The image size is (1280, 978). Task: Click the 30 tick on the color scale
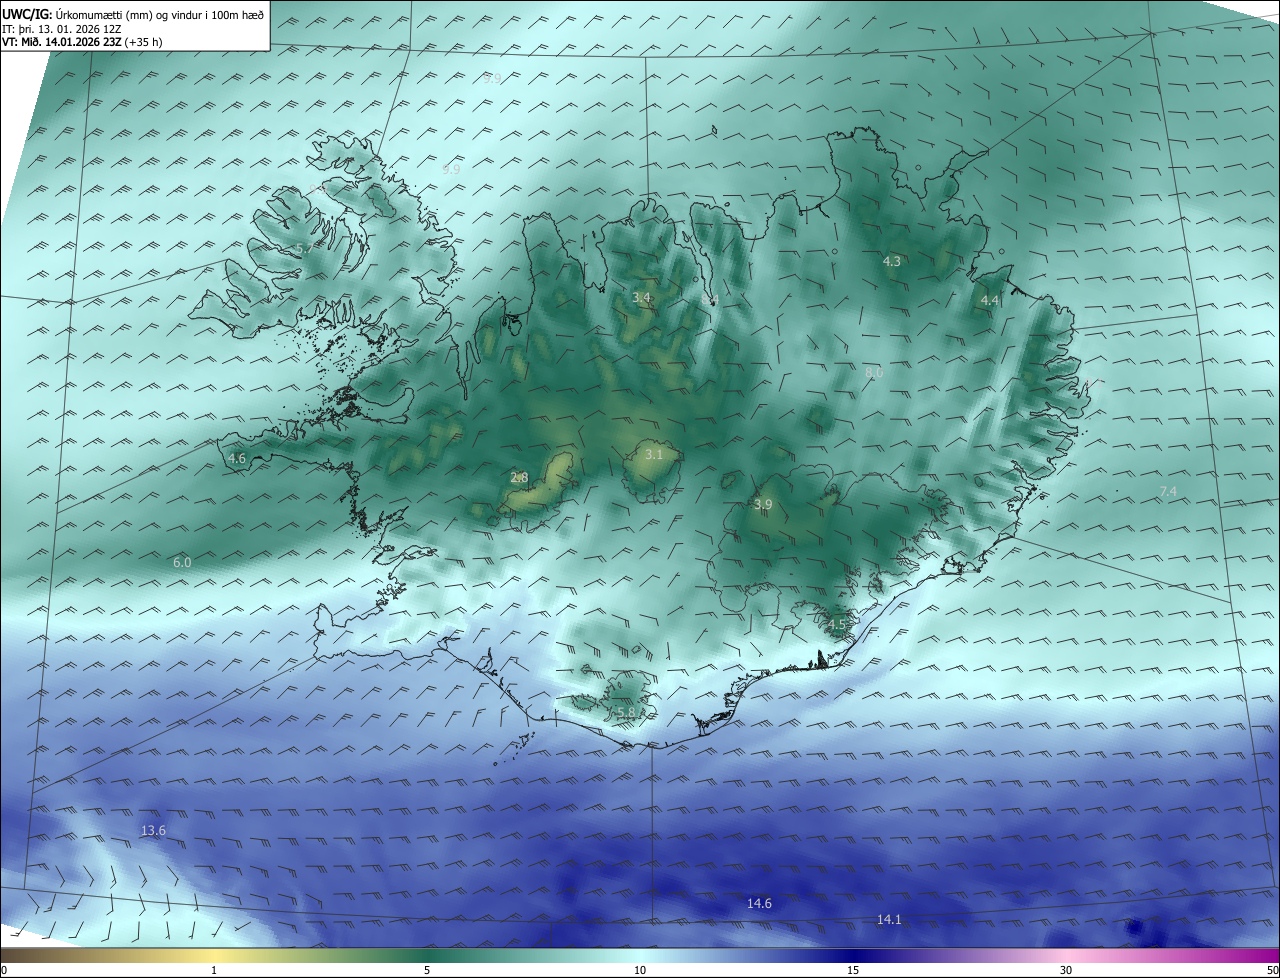coord(1066,970)
